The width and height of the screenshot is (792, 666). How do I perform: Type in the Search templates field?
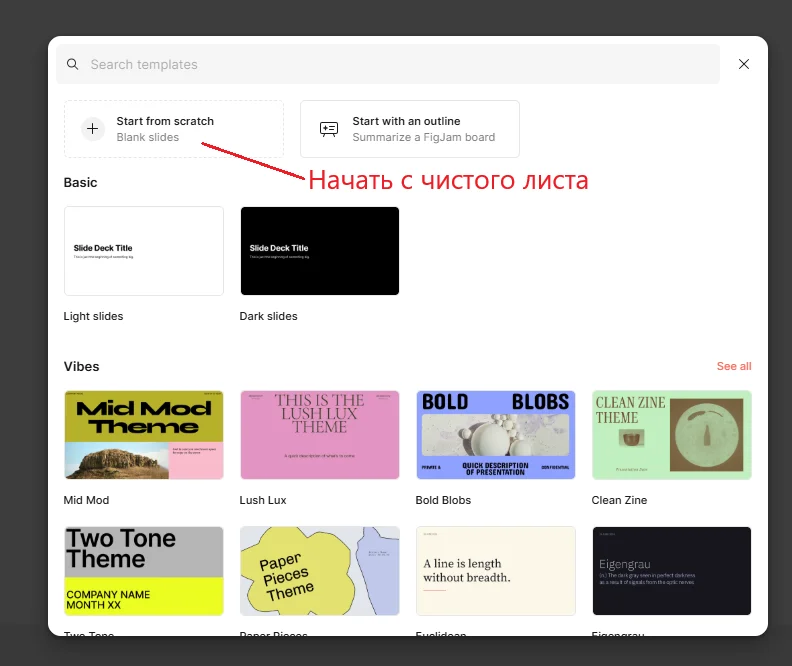pyautogui.click(x=400, y=64)
